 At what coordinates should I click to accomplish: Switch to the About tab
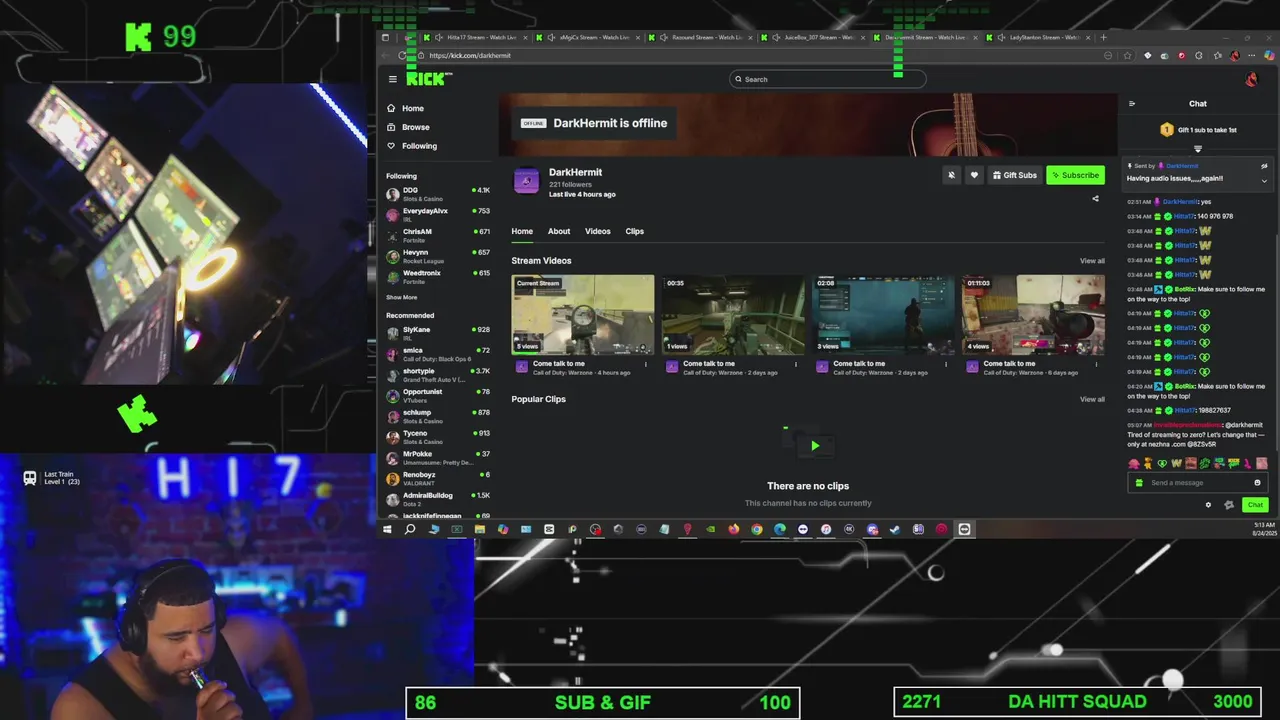pos(559,231)
